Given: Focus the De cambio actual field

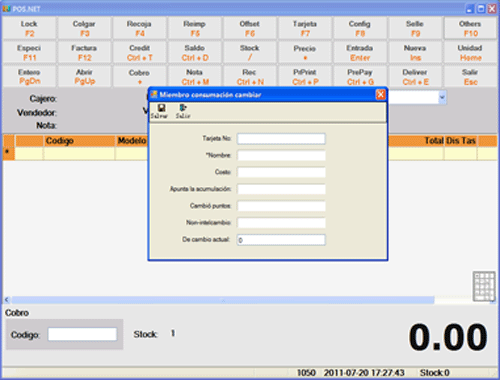Looking at the screenshot, I should [281, 240].
